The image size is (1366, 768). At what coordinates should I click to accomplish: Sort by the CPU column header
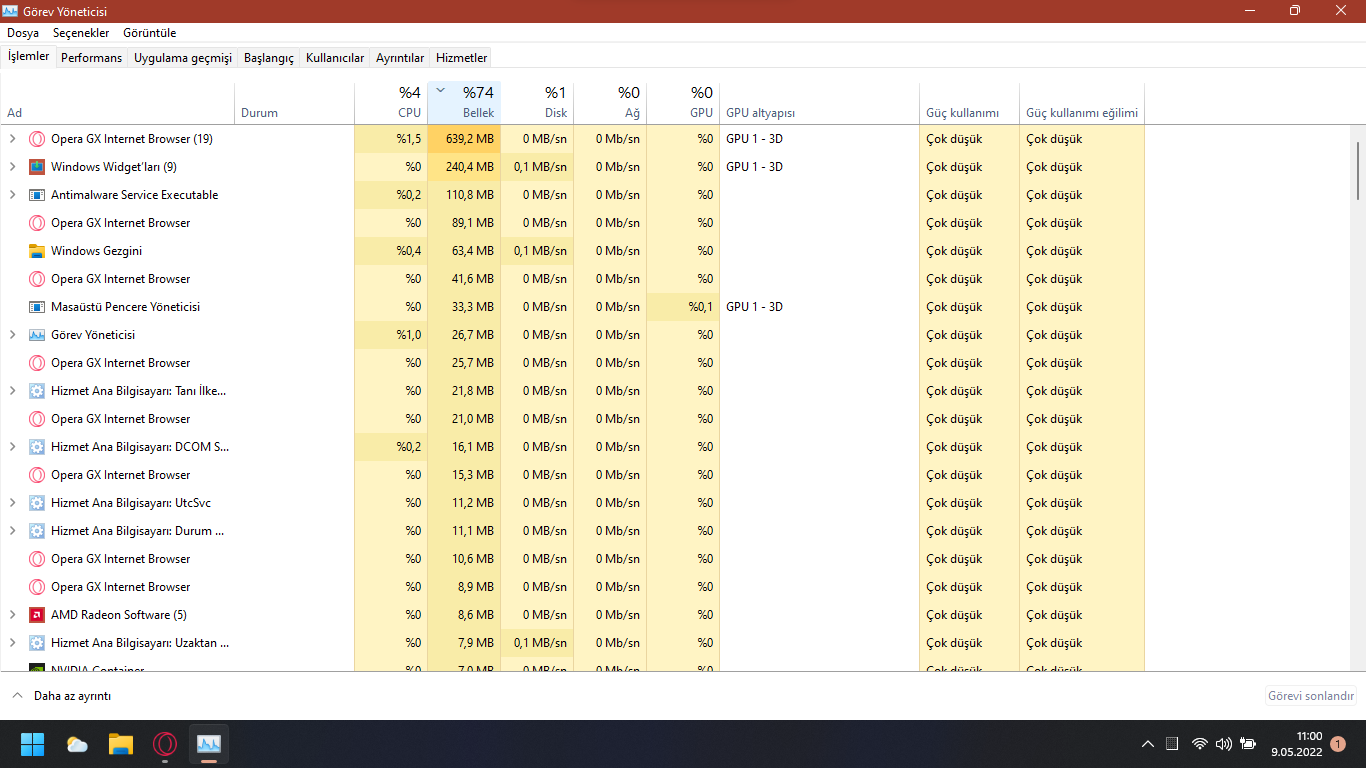391,102
